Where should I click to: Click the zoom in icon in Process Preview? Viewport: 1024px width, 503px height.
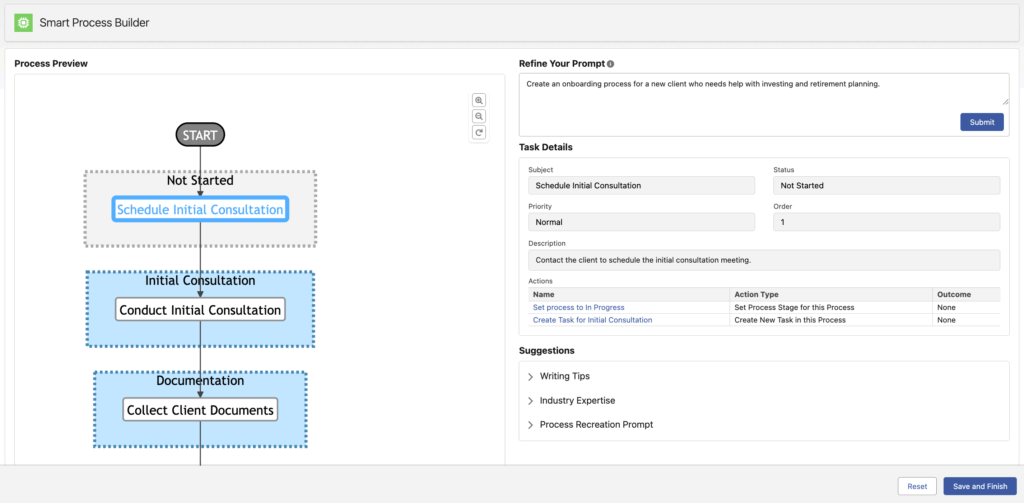(x=479, y=100)
